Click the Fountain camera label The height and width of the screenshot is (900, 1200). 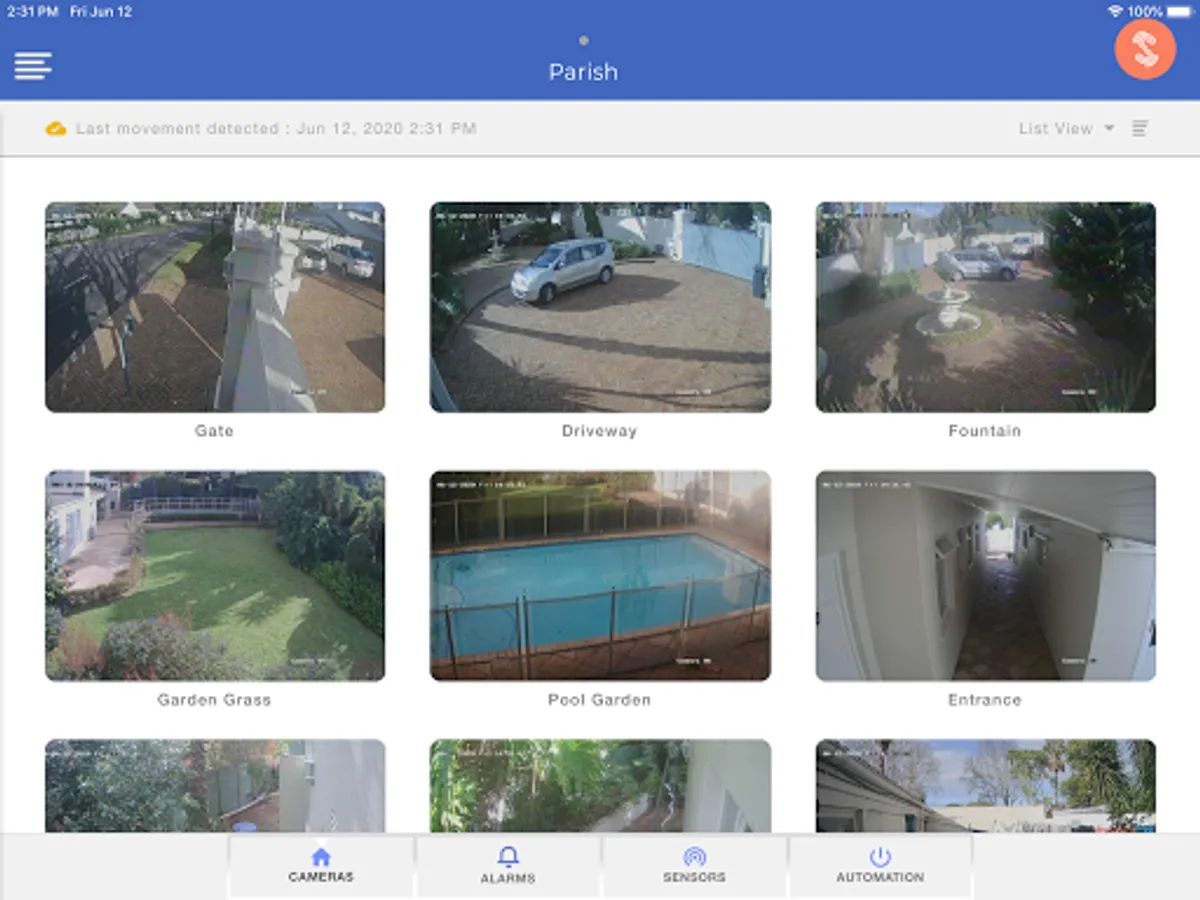[985, 431]
